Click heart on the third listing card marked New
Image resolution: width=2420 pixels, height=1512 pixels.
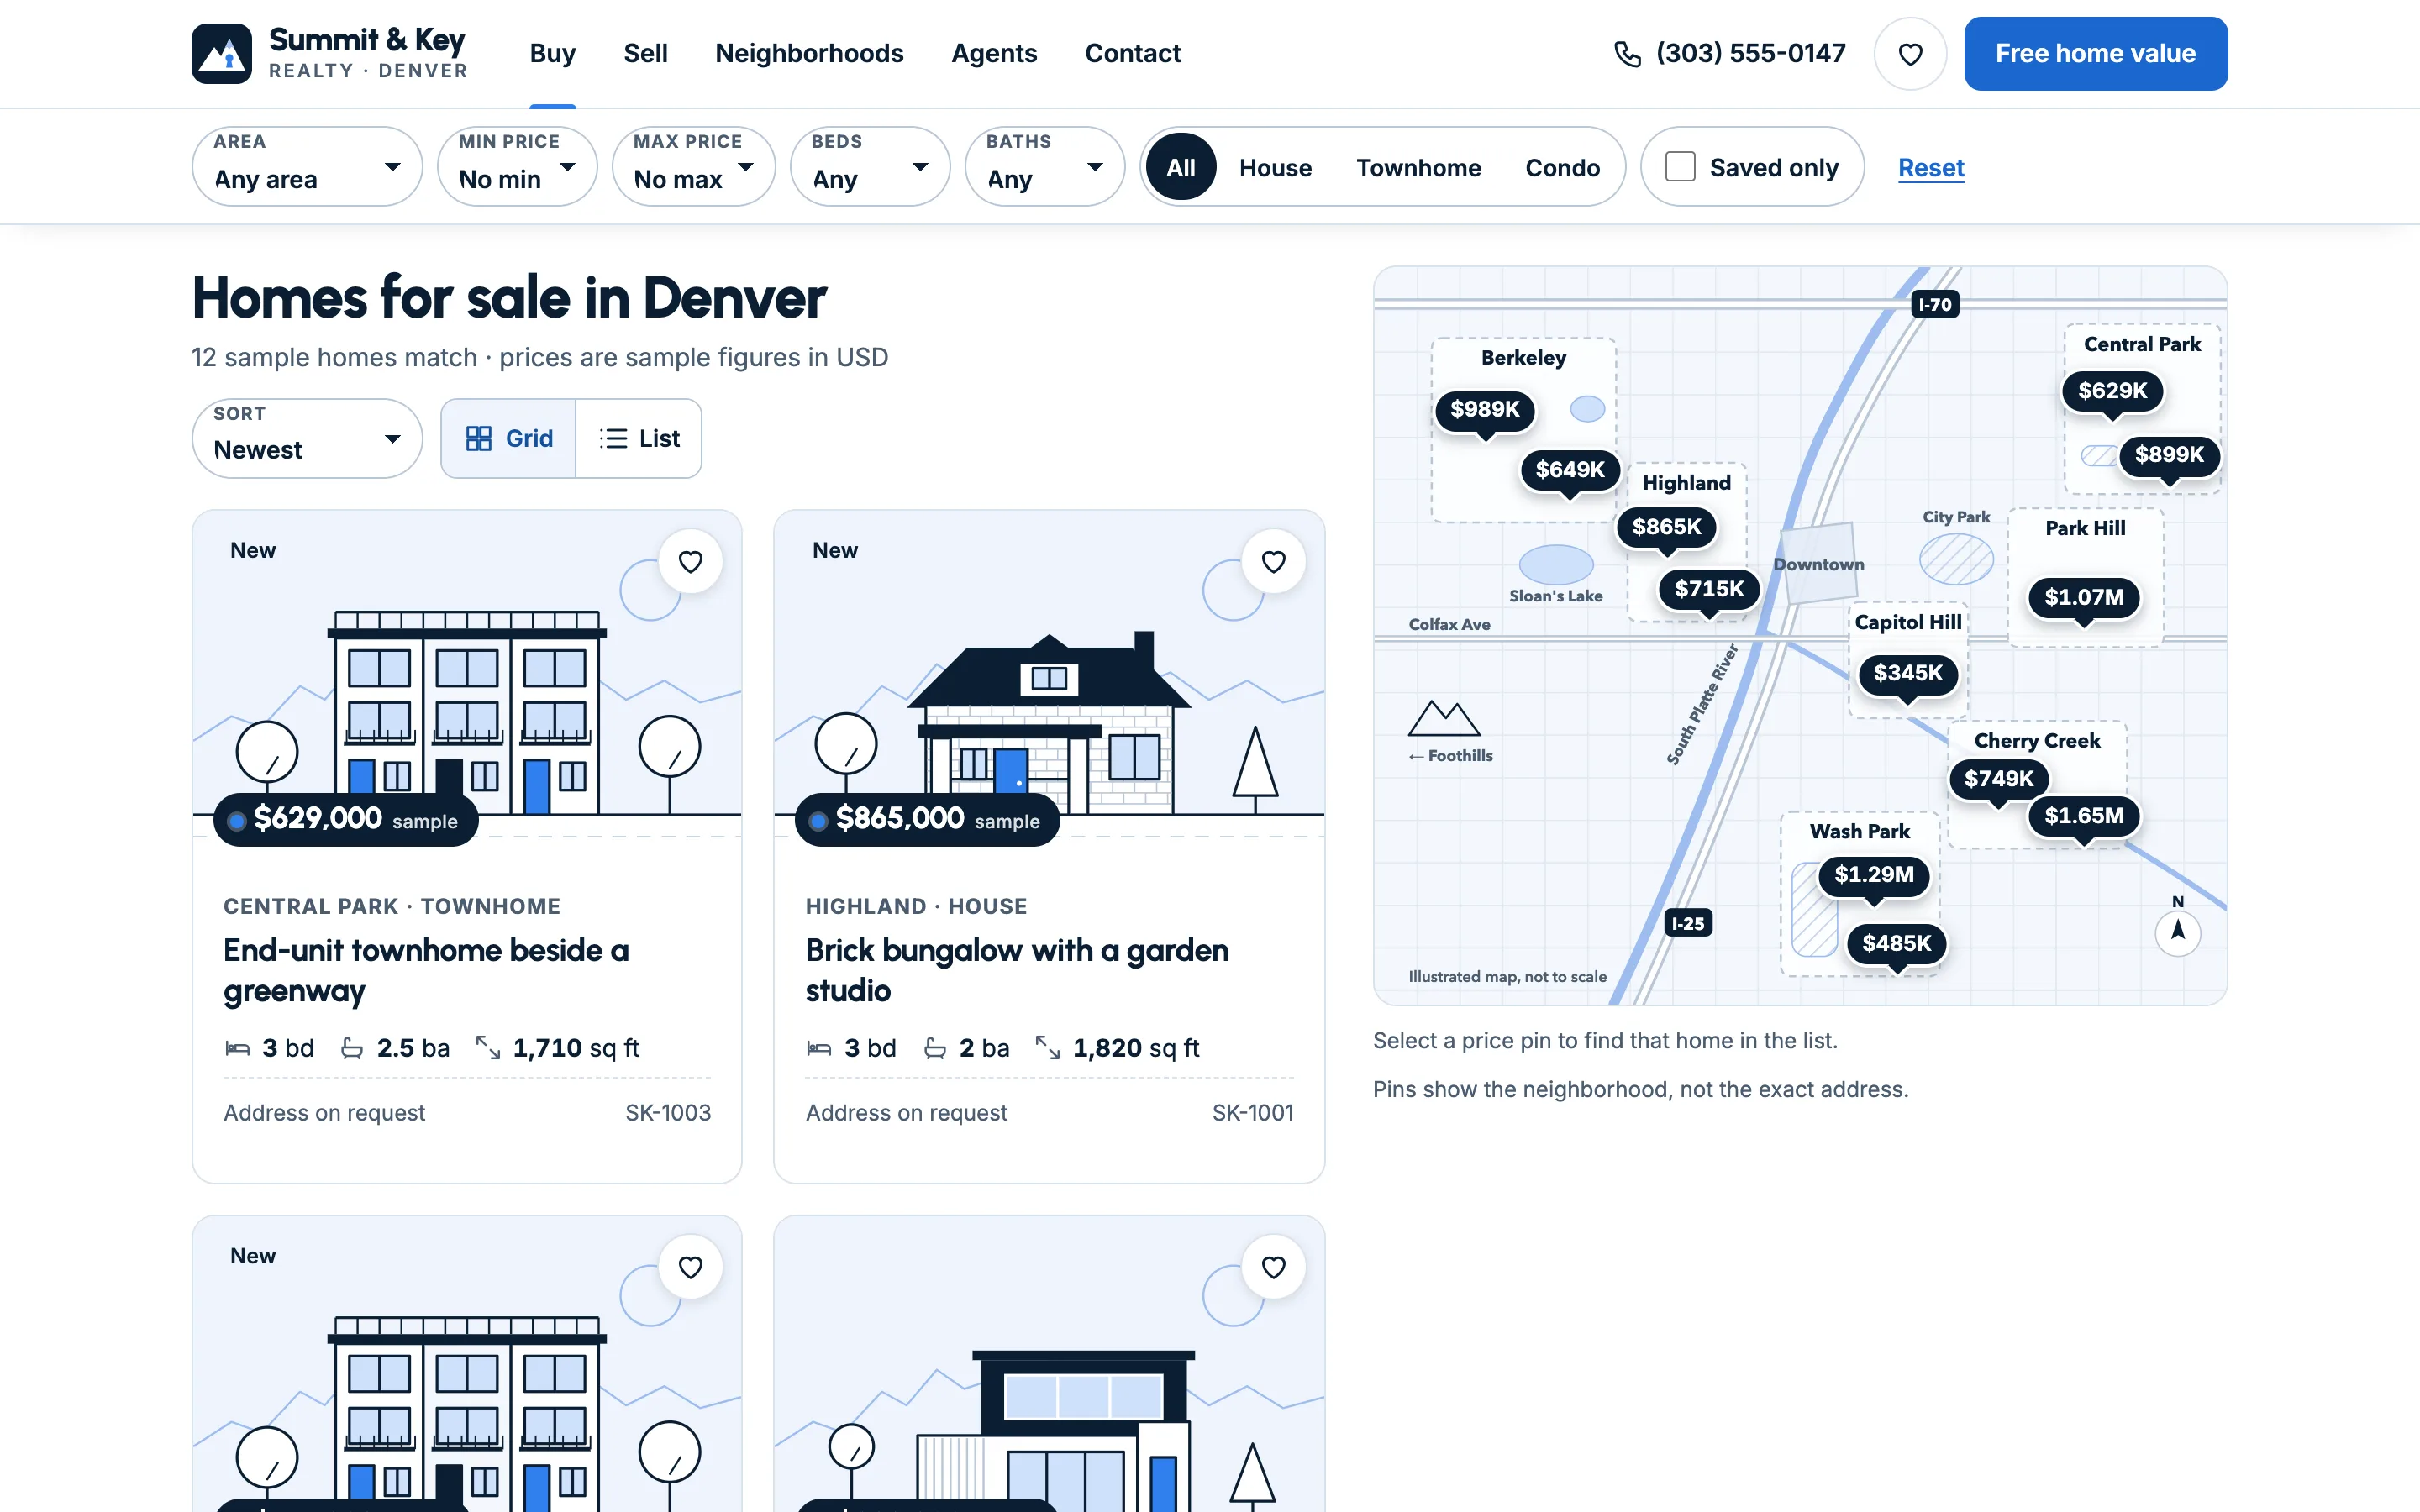(690, 1267)
